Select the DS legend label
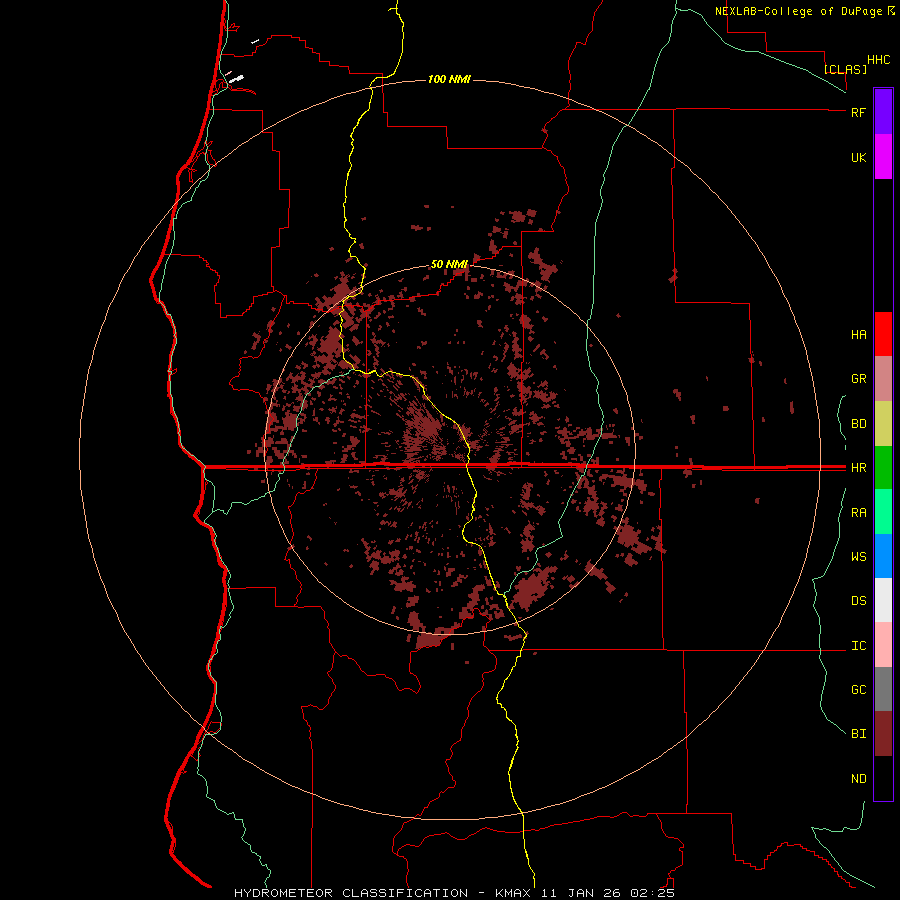 pyautogui.click(x=858, y=601)
